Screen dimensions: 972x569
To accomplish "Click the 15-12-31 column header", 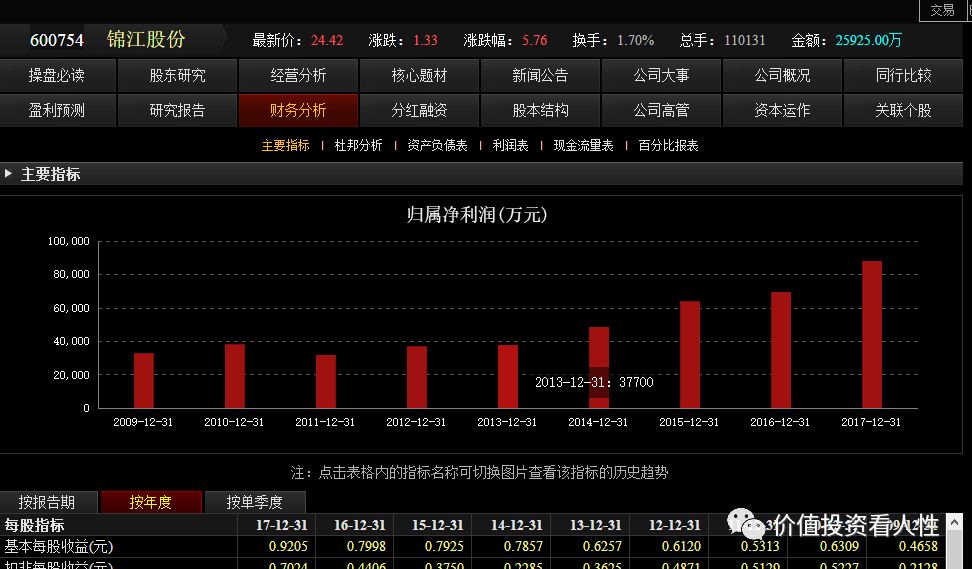I will pos(438,526).
